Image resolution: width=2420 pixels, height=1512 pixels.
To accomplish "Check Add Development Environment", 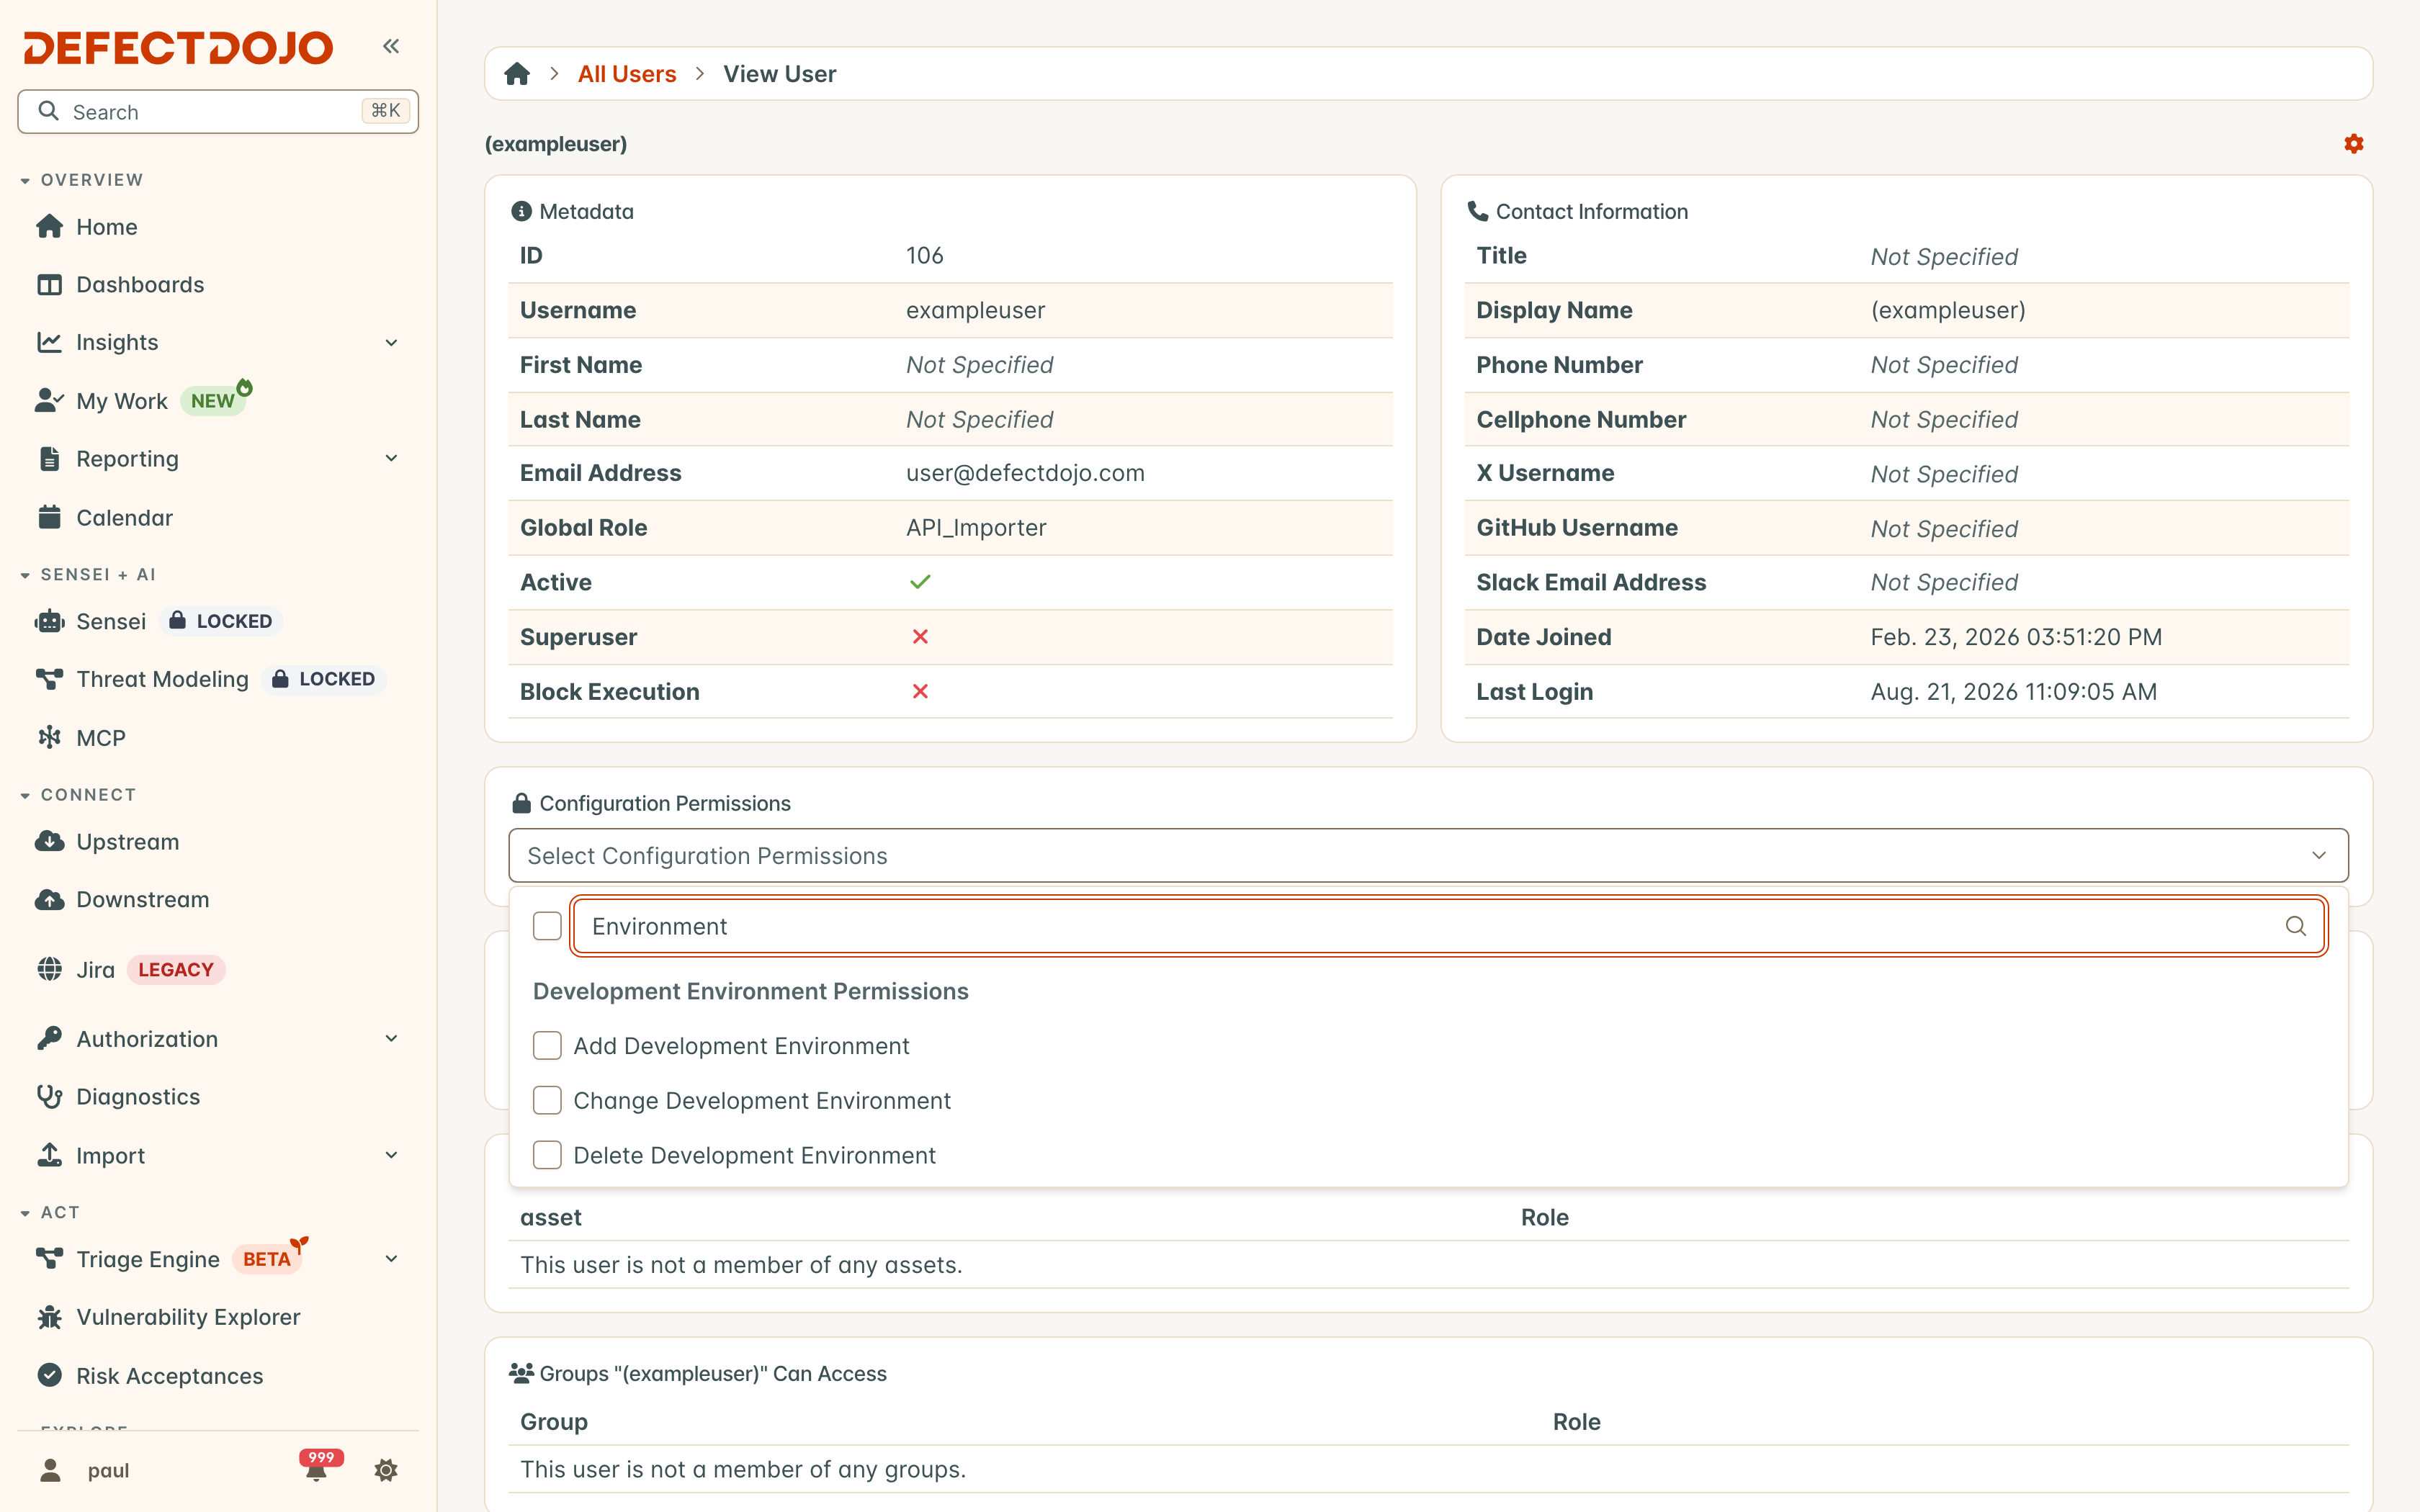I will [x=547, y=1046].
